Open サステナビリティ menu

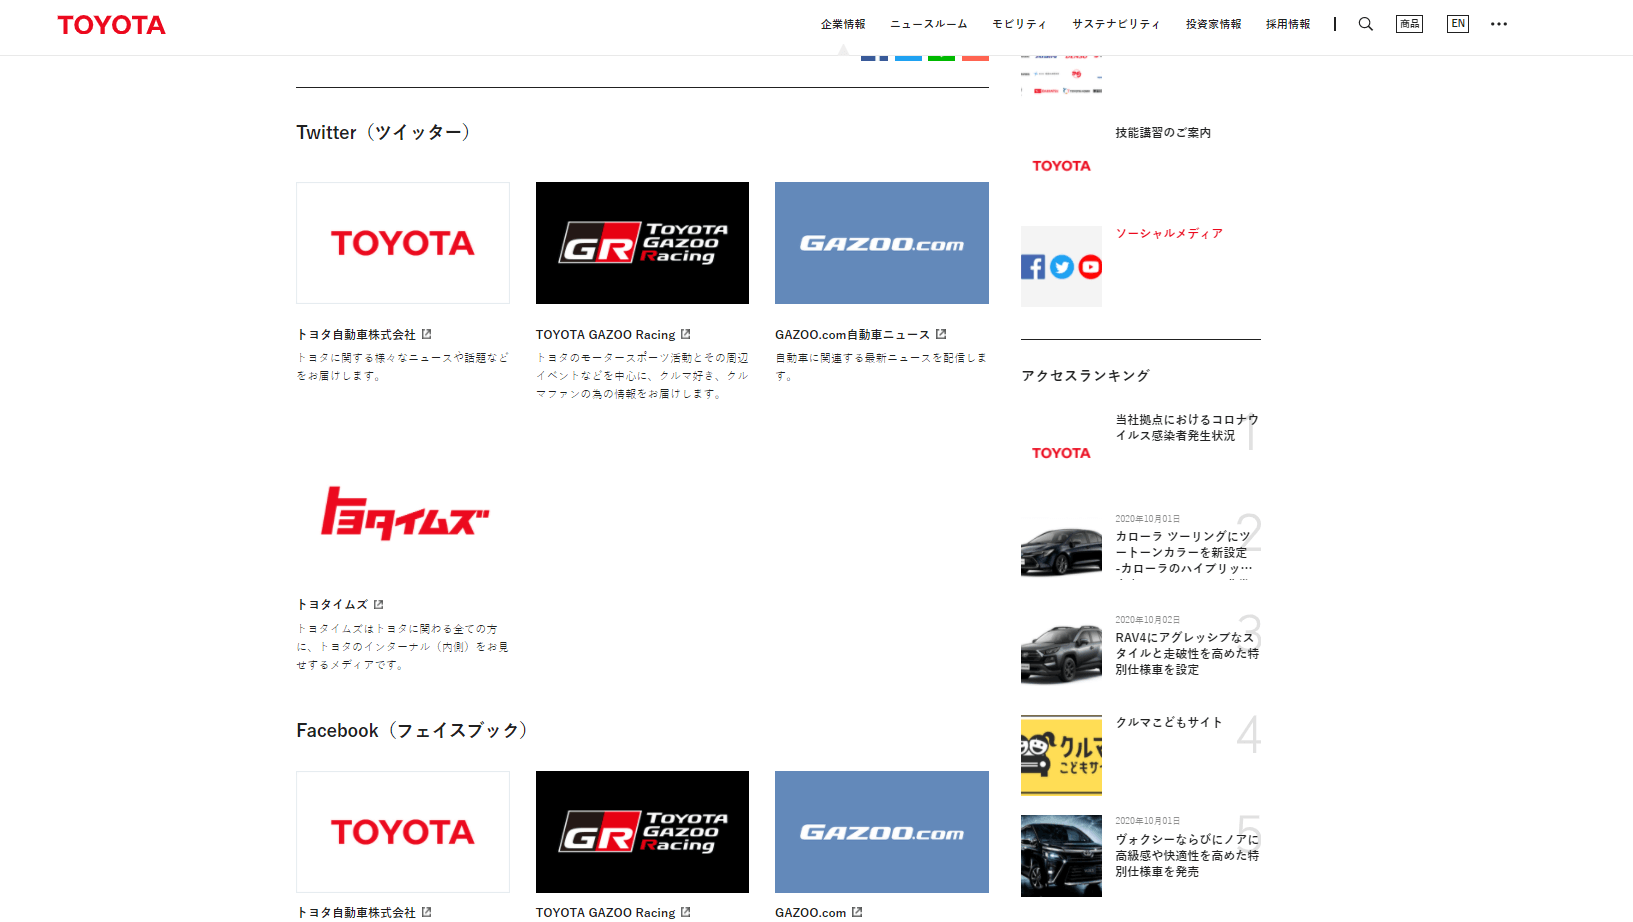[x=1116, y=24]
